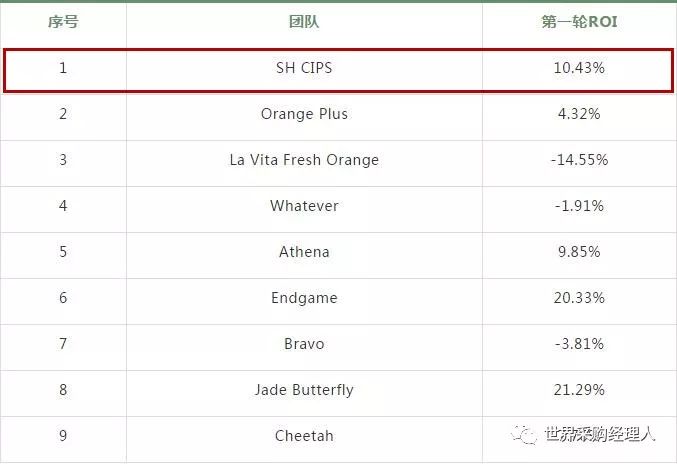677x464 pixels.
Task: Click the 10.43% ROI value
Action: (x=579, y=68)
